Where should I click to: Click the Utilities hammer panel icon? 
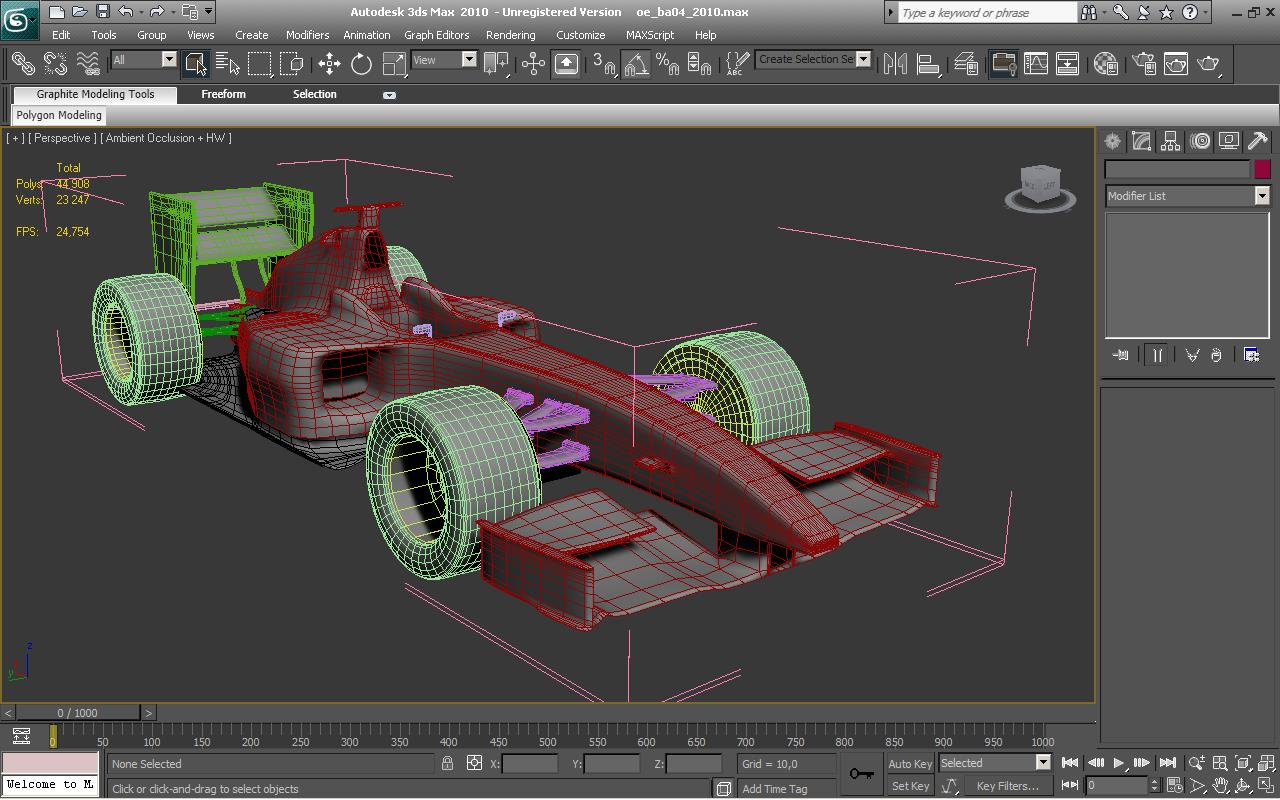(1258, 141)
